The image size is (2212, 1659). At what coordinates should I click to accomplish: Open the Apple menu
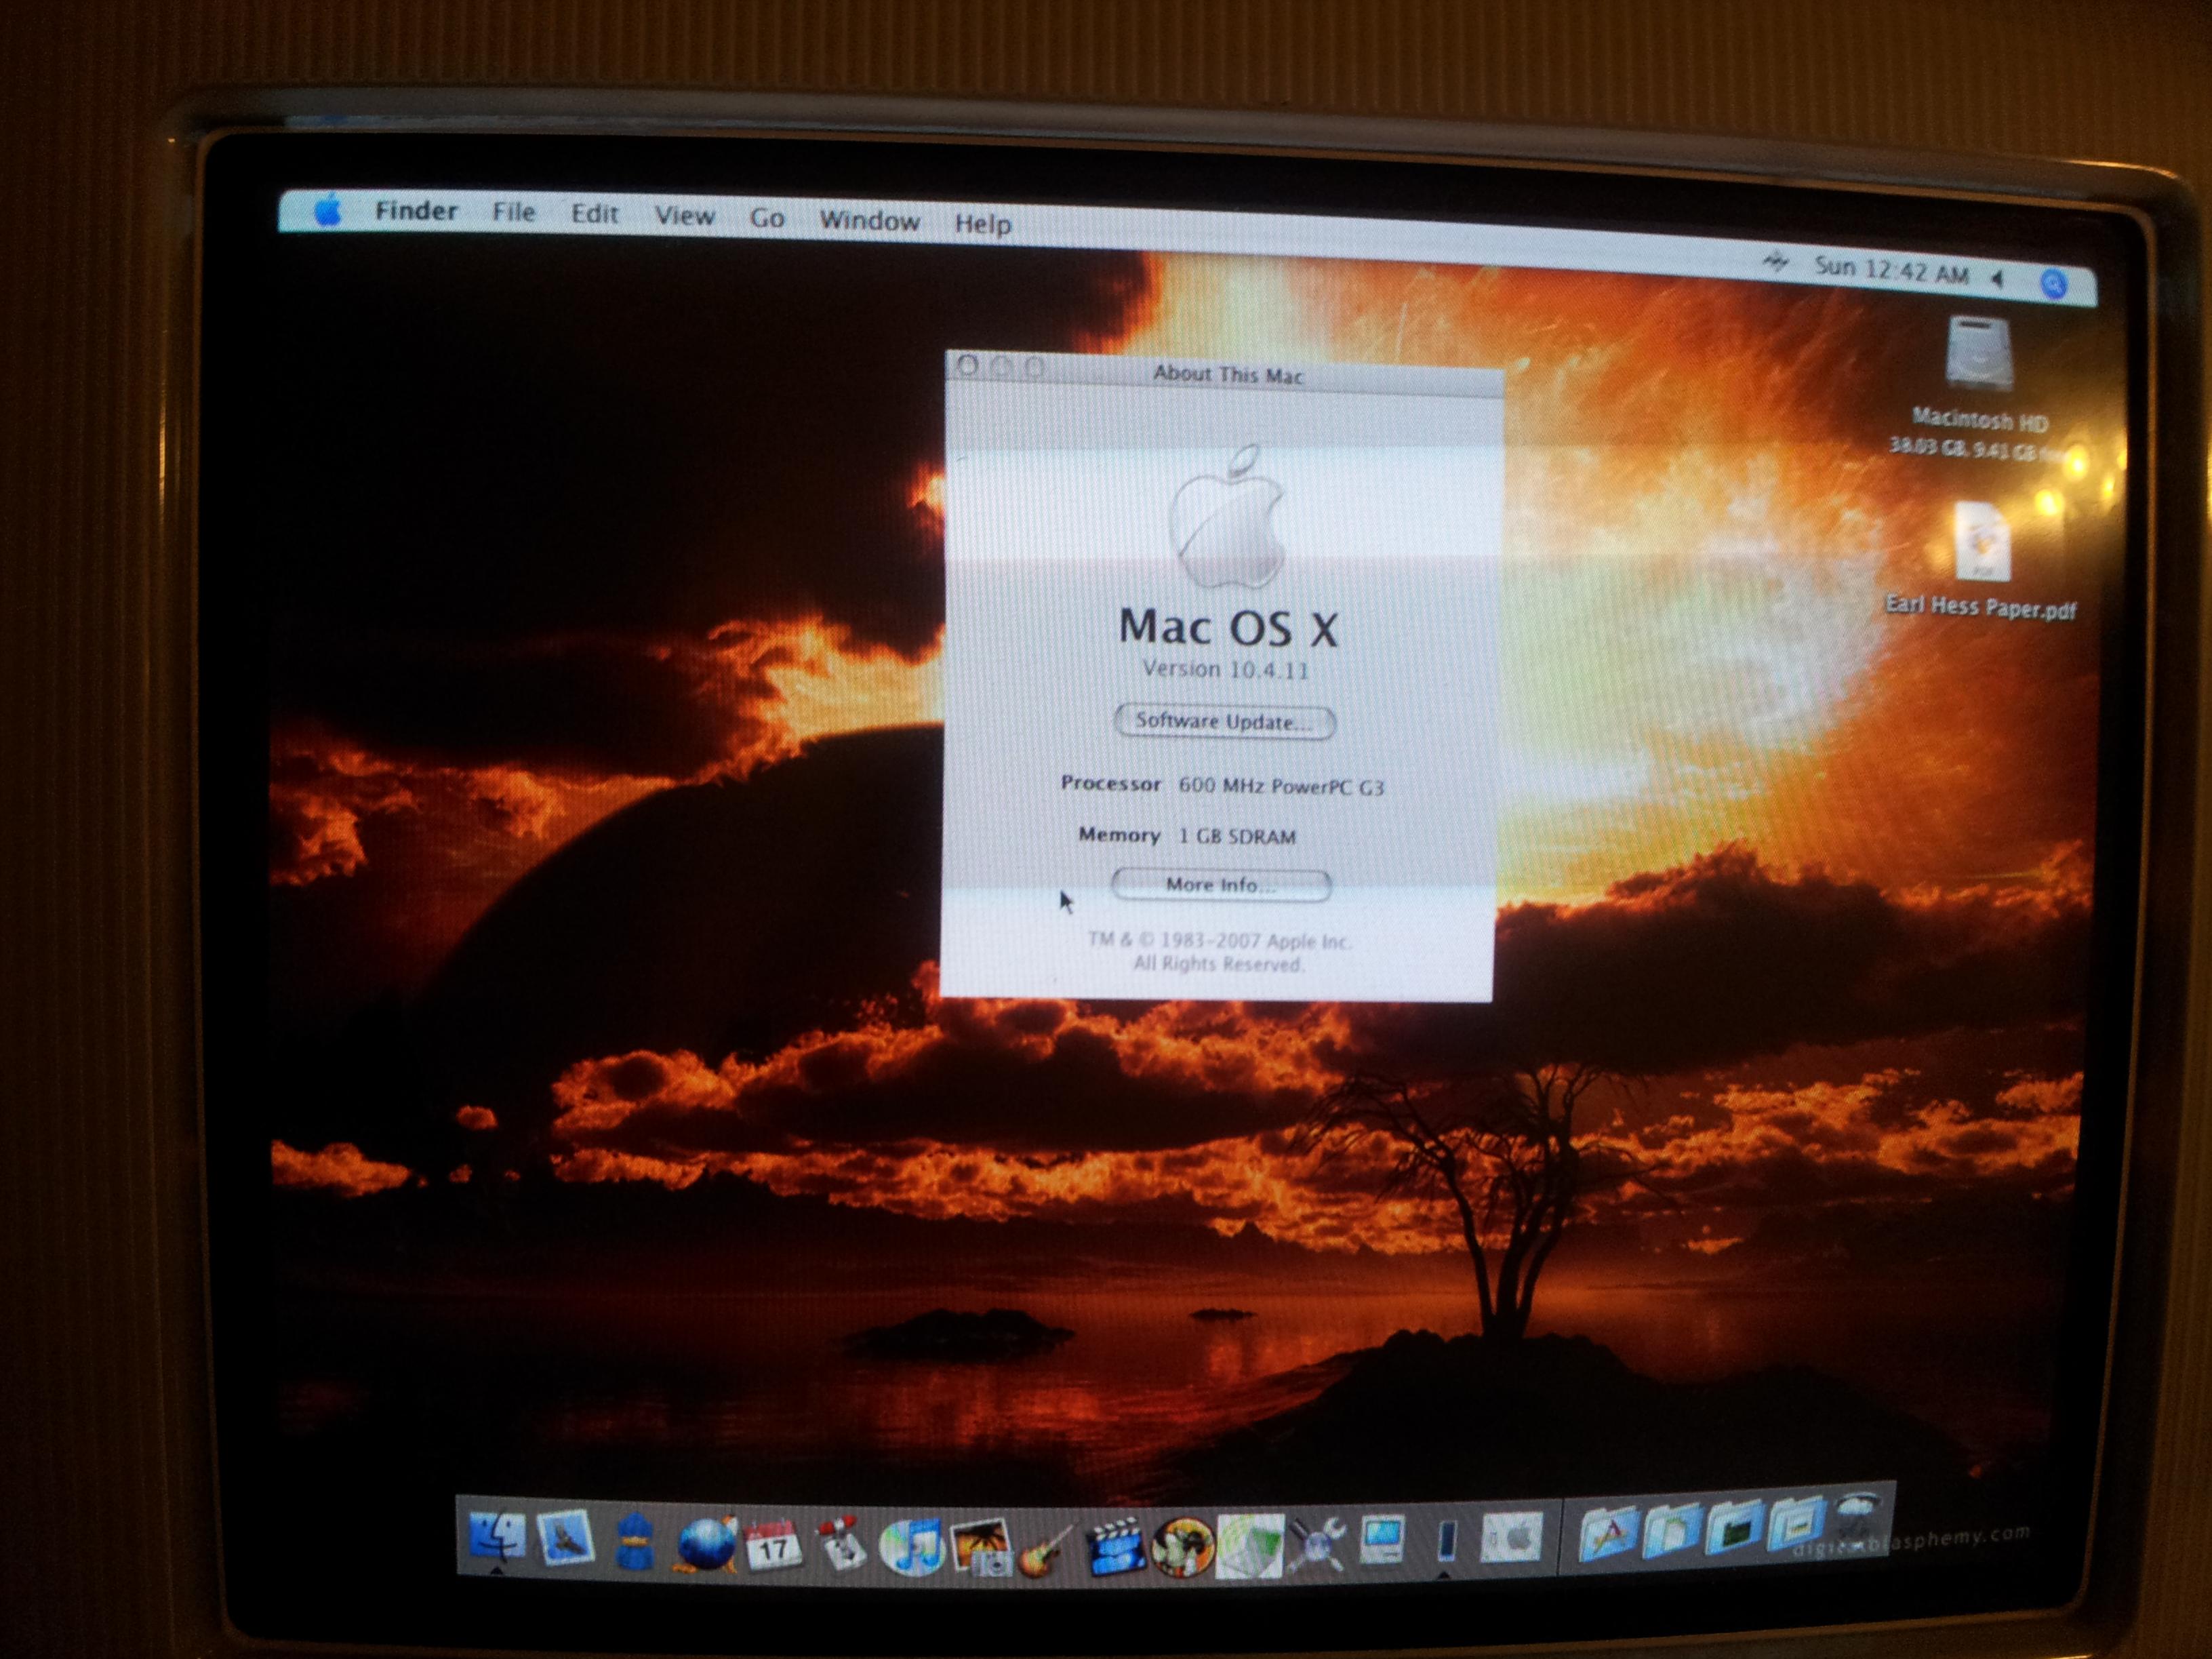[x=327, y=212]
